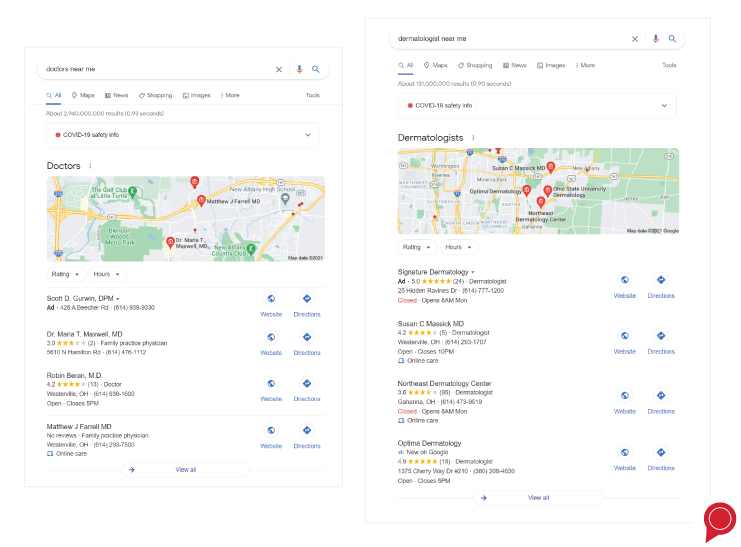Open Rating filter under the Doctors map

point(66,274)
